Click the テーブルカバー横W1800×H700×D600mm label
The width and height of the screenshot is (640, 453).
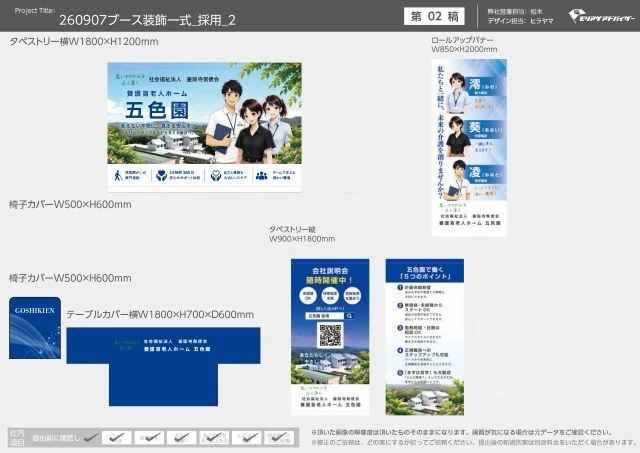point(160,315)
